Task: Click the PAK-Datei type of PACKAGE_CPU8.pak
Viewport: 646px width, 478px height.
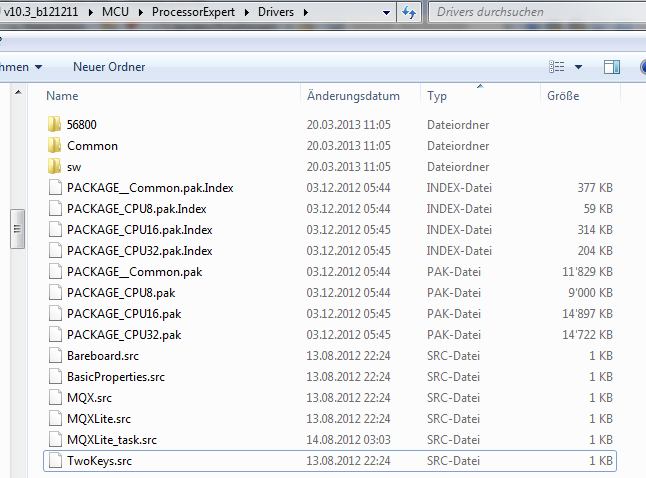Action: (454, 293)
